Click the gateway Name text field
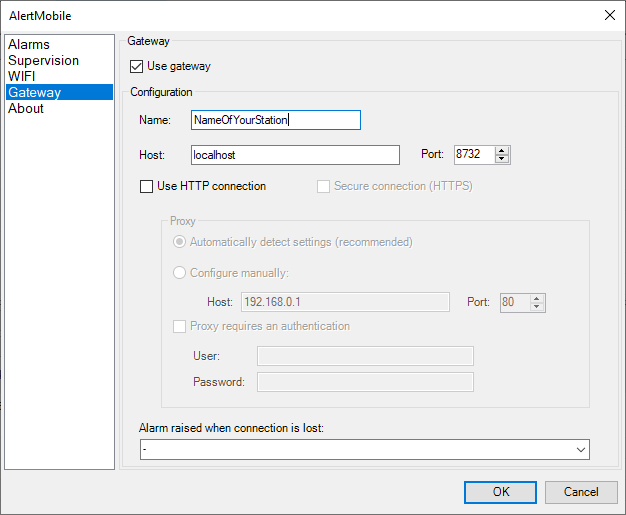Screen dimensions: 626x515 click(275, 120)
